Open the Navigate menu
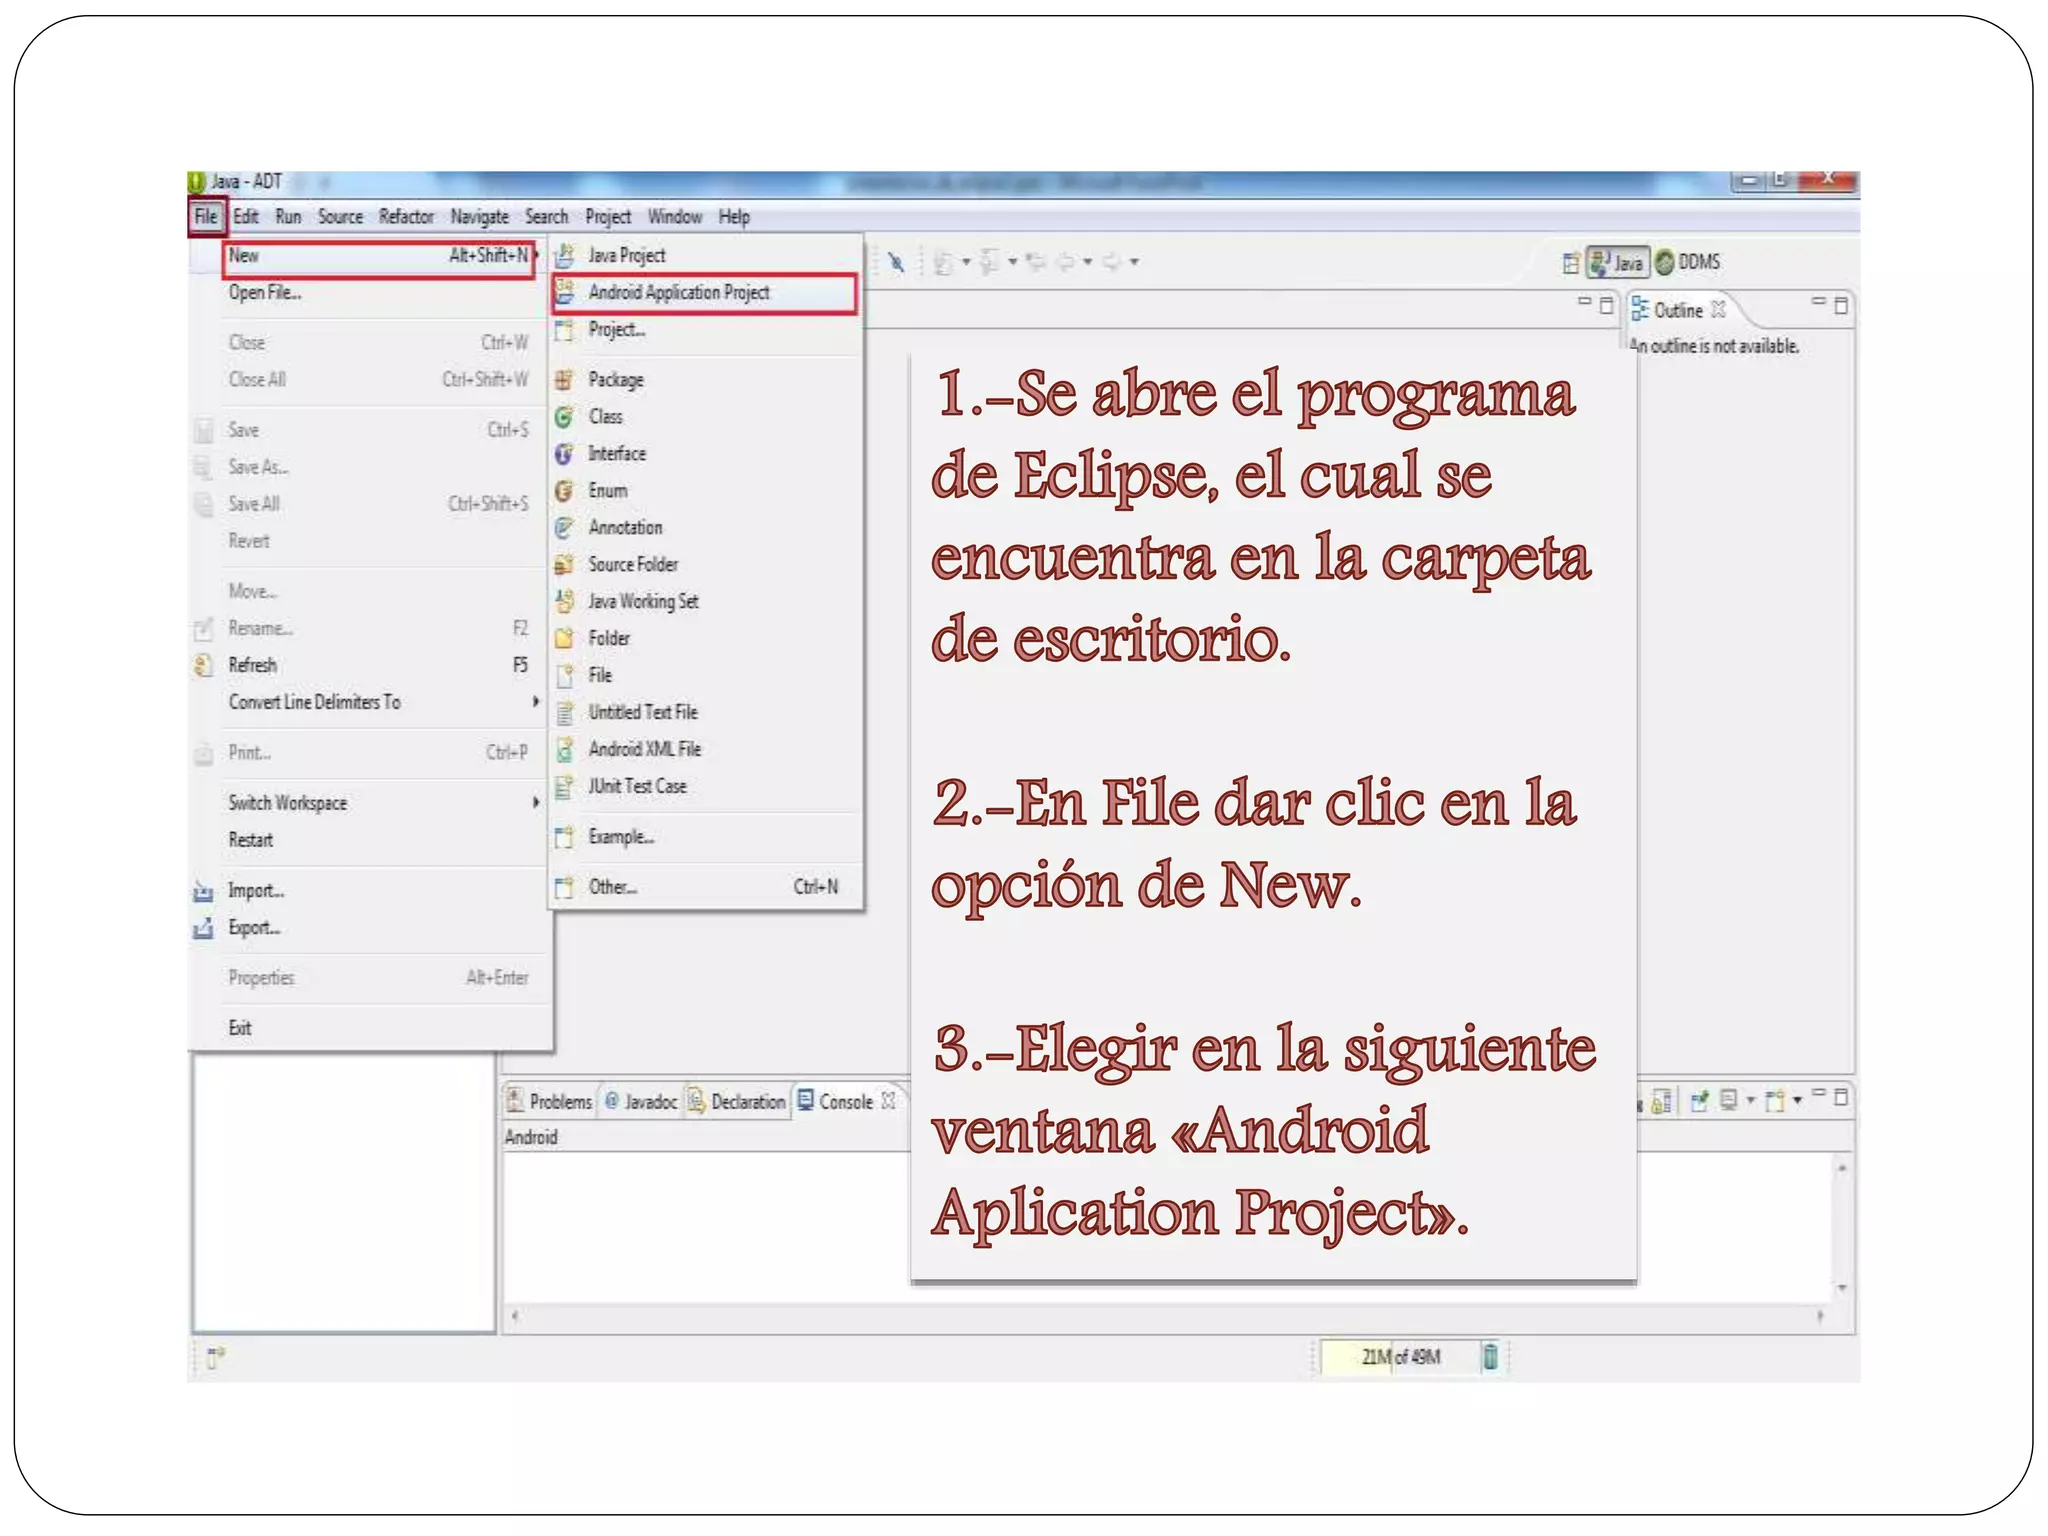The width and height of the screenshot is (2048, 1536). [479, 217]
